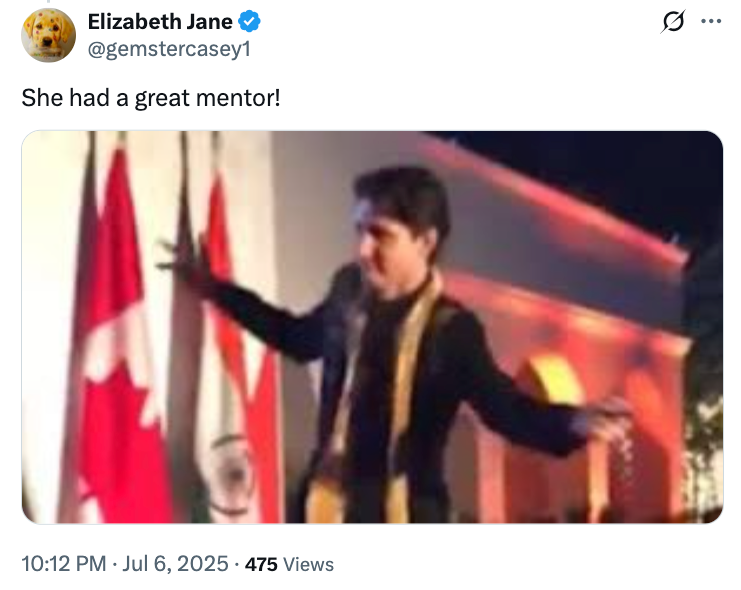The image size is (741, 590).
Task: Click the 475 view count number
Action: [x=261, y=564]
